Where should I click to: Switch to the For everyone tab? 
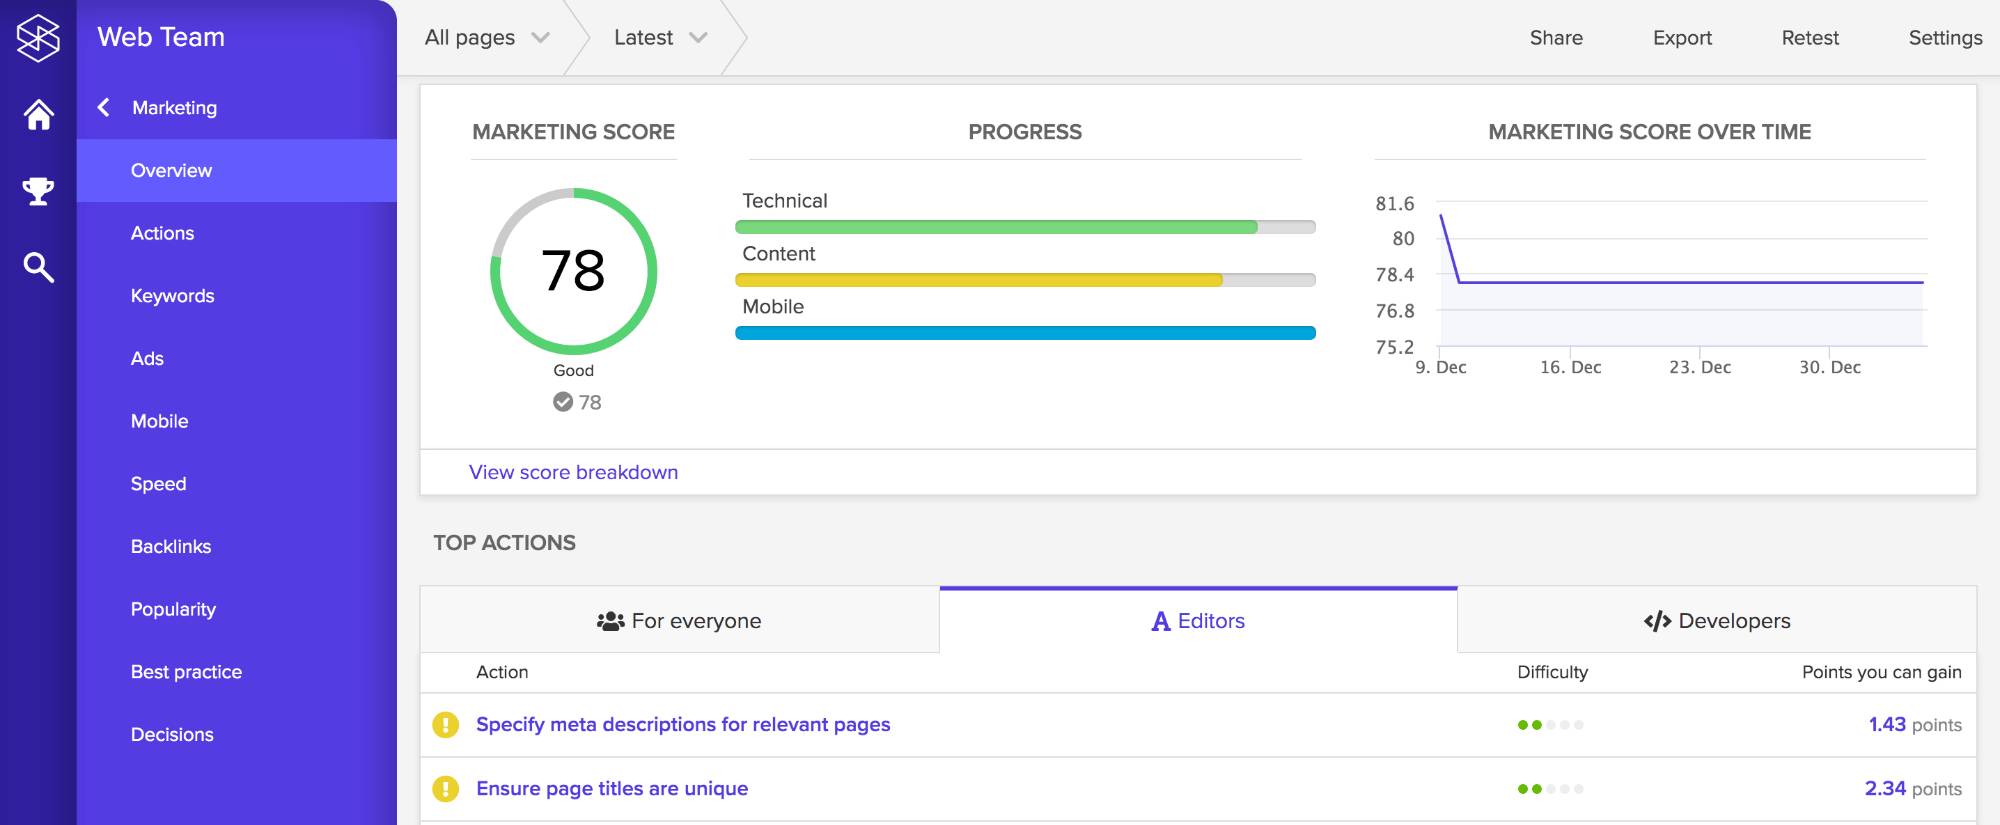679,621
